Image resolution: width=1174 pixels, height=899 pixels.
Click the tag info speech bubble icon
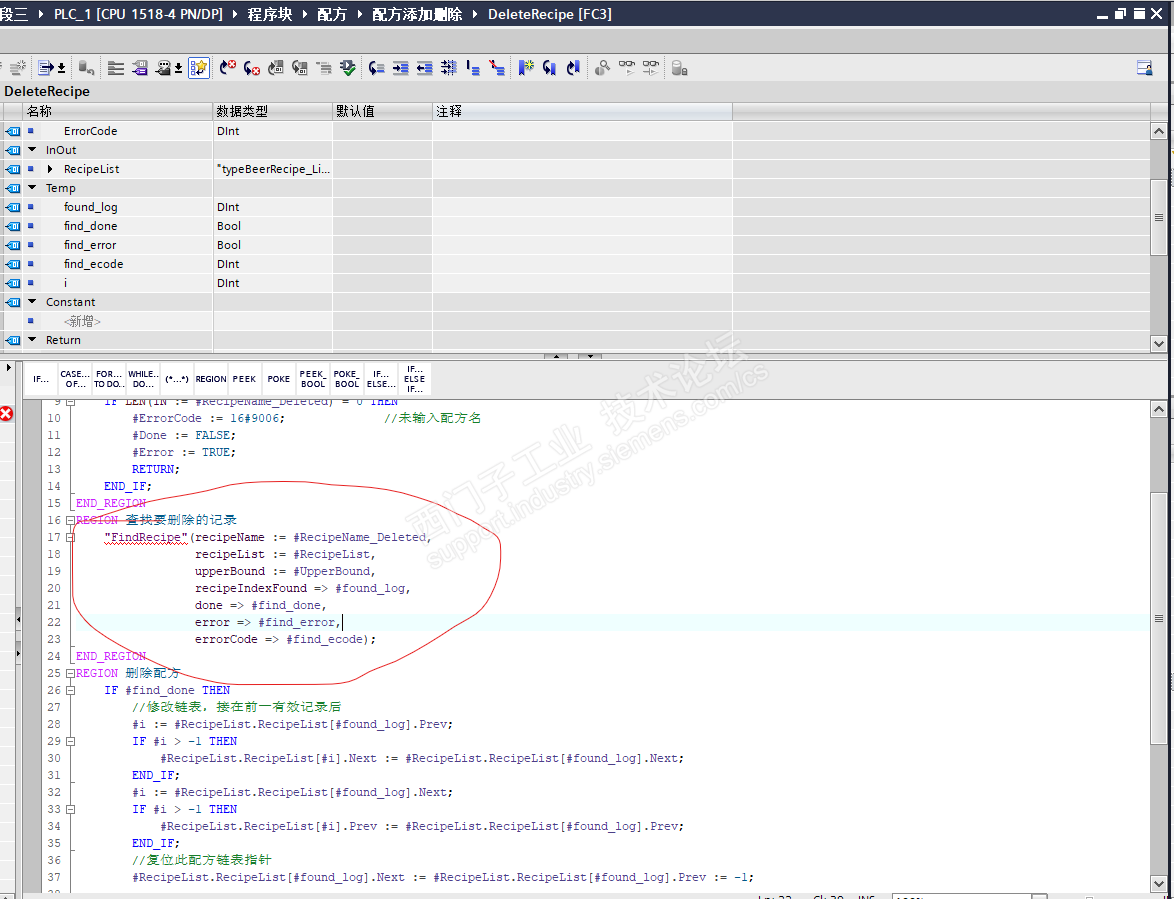pyautogui.click(x=164, y=68)
